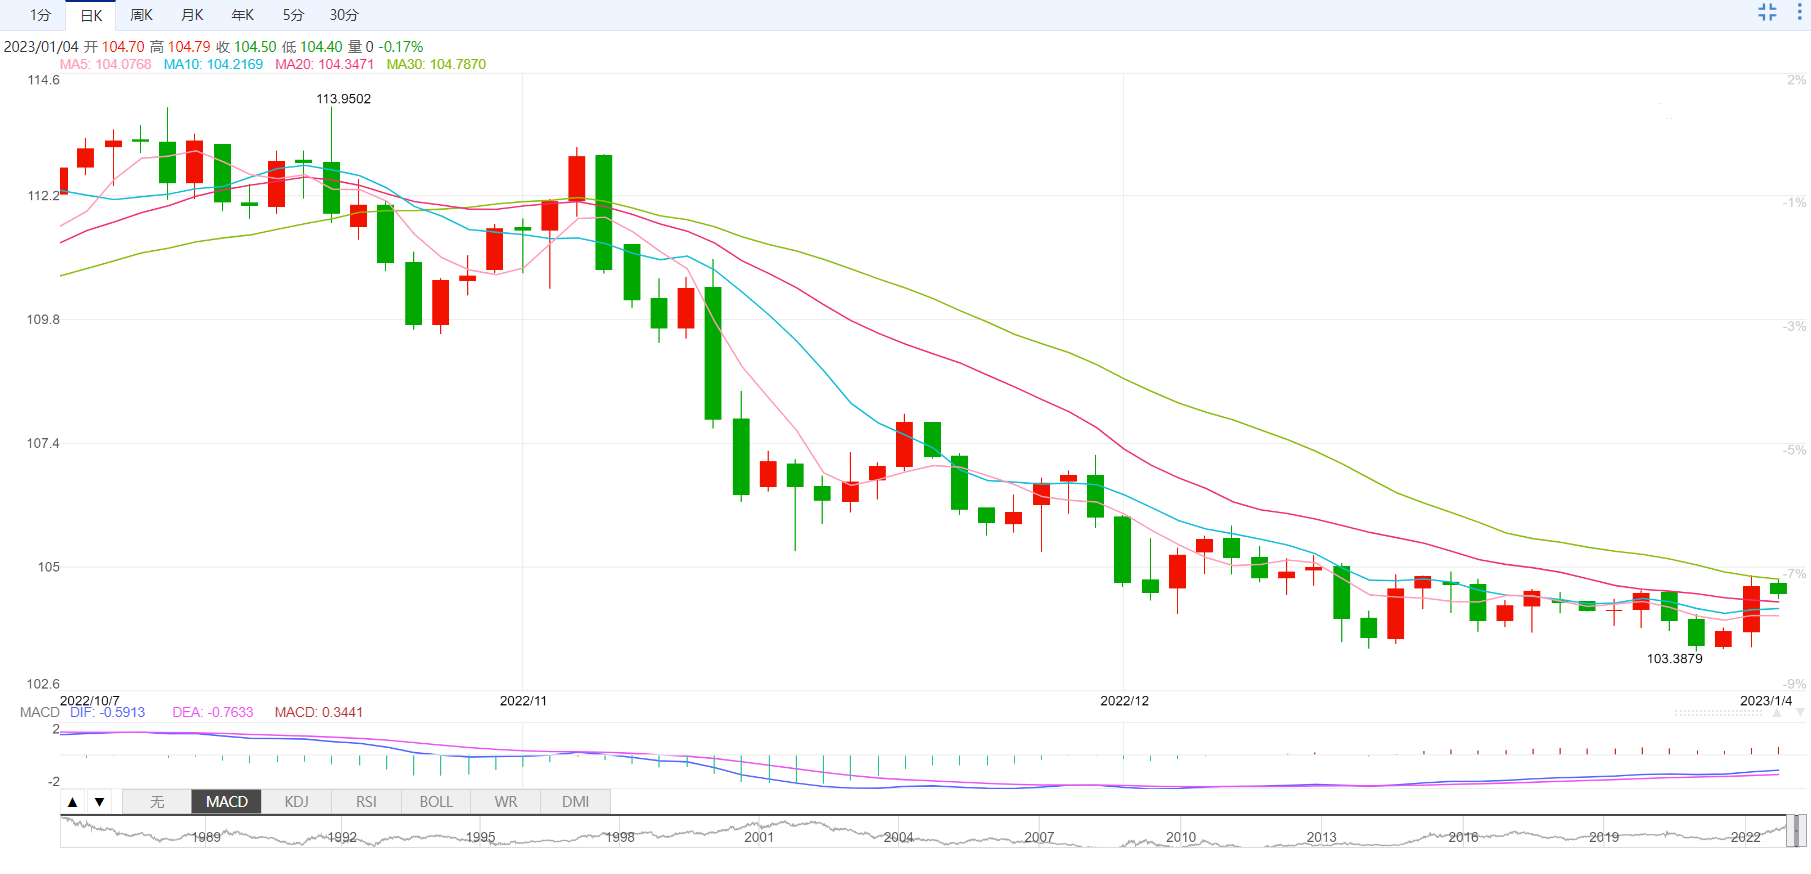Switch to 周K weekly chart

(x=142, y=15)
